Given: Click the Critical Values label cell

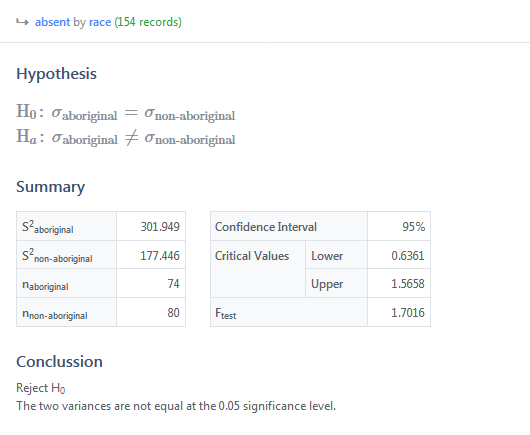Looking at the screenshot, I should point(258,269).
